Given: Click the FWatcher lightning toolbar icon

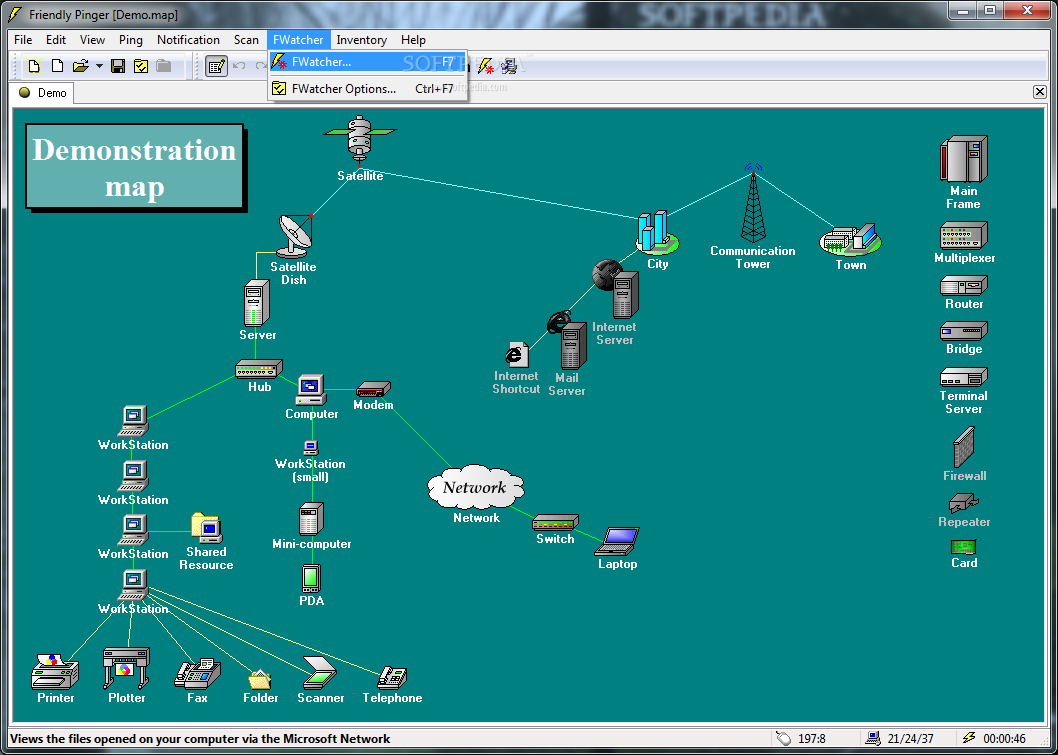Looking at the screenshot, I should pos(486,66).
